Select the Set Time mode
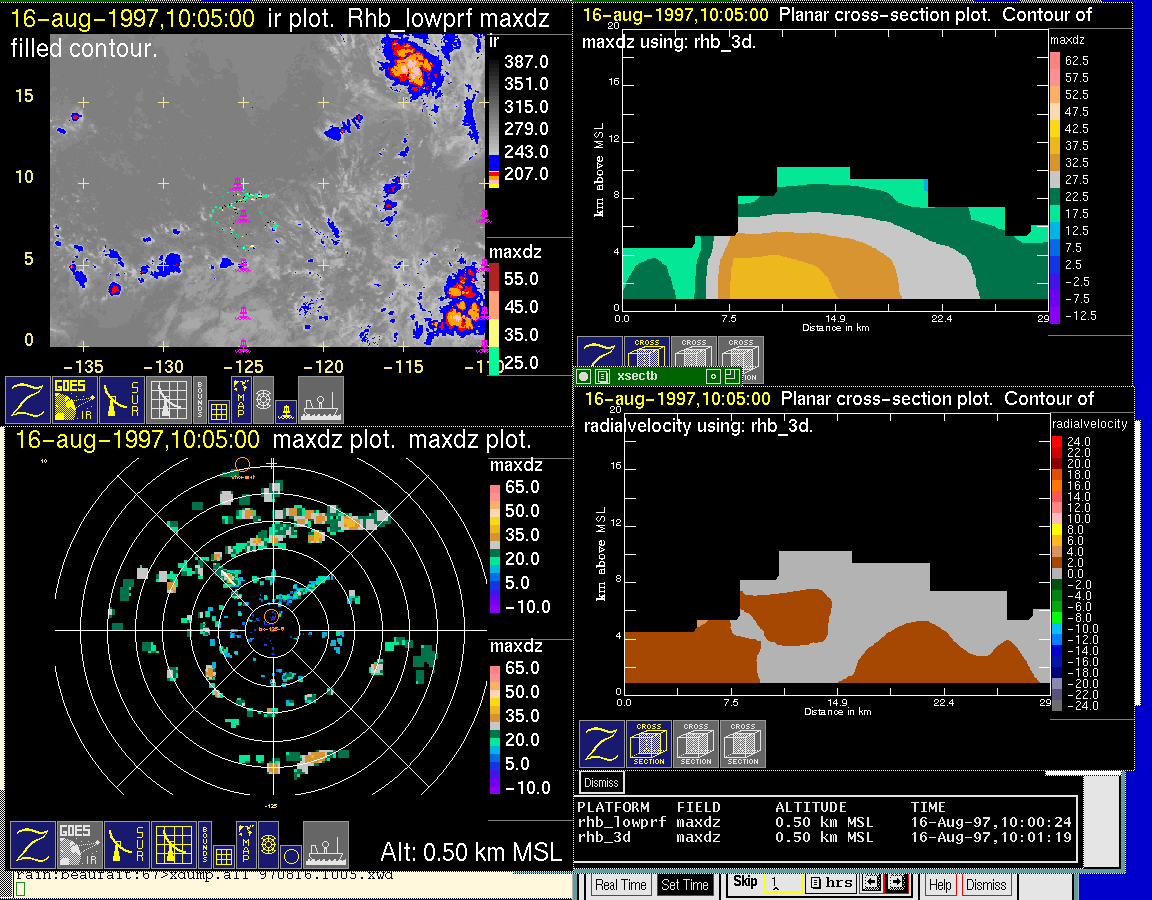This screenshot has width=1152, height=900. pos(685,885)
